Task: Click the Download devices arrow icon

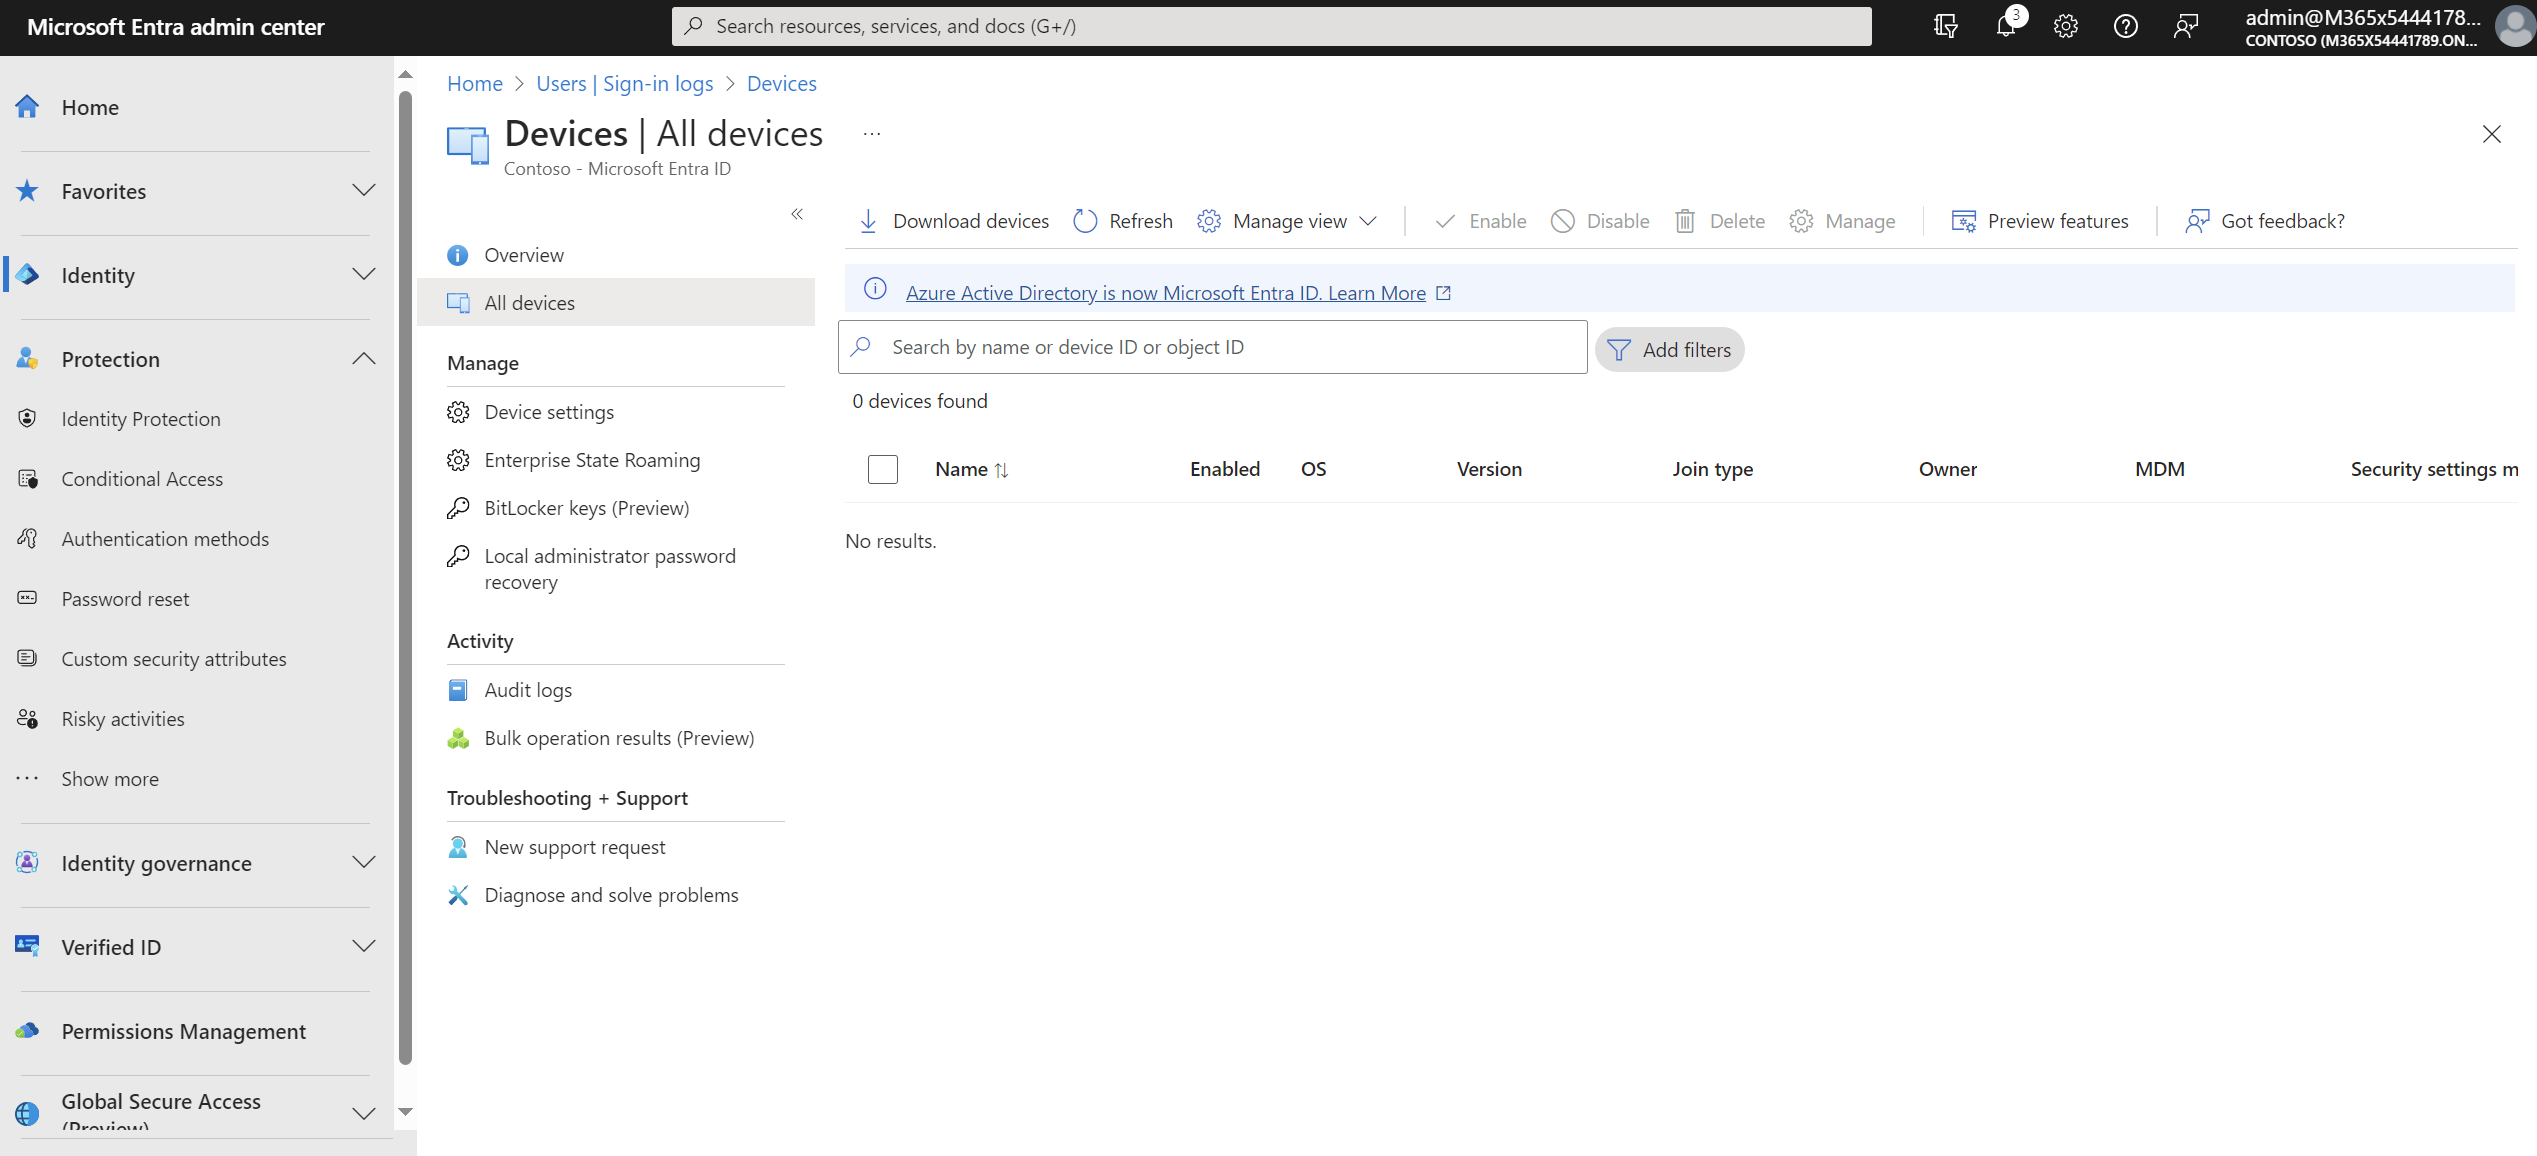Action: click(868, 221)
